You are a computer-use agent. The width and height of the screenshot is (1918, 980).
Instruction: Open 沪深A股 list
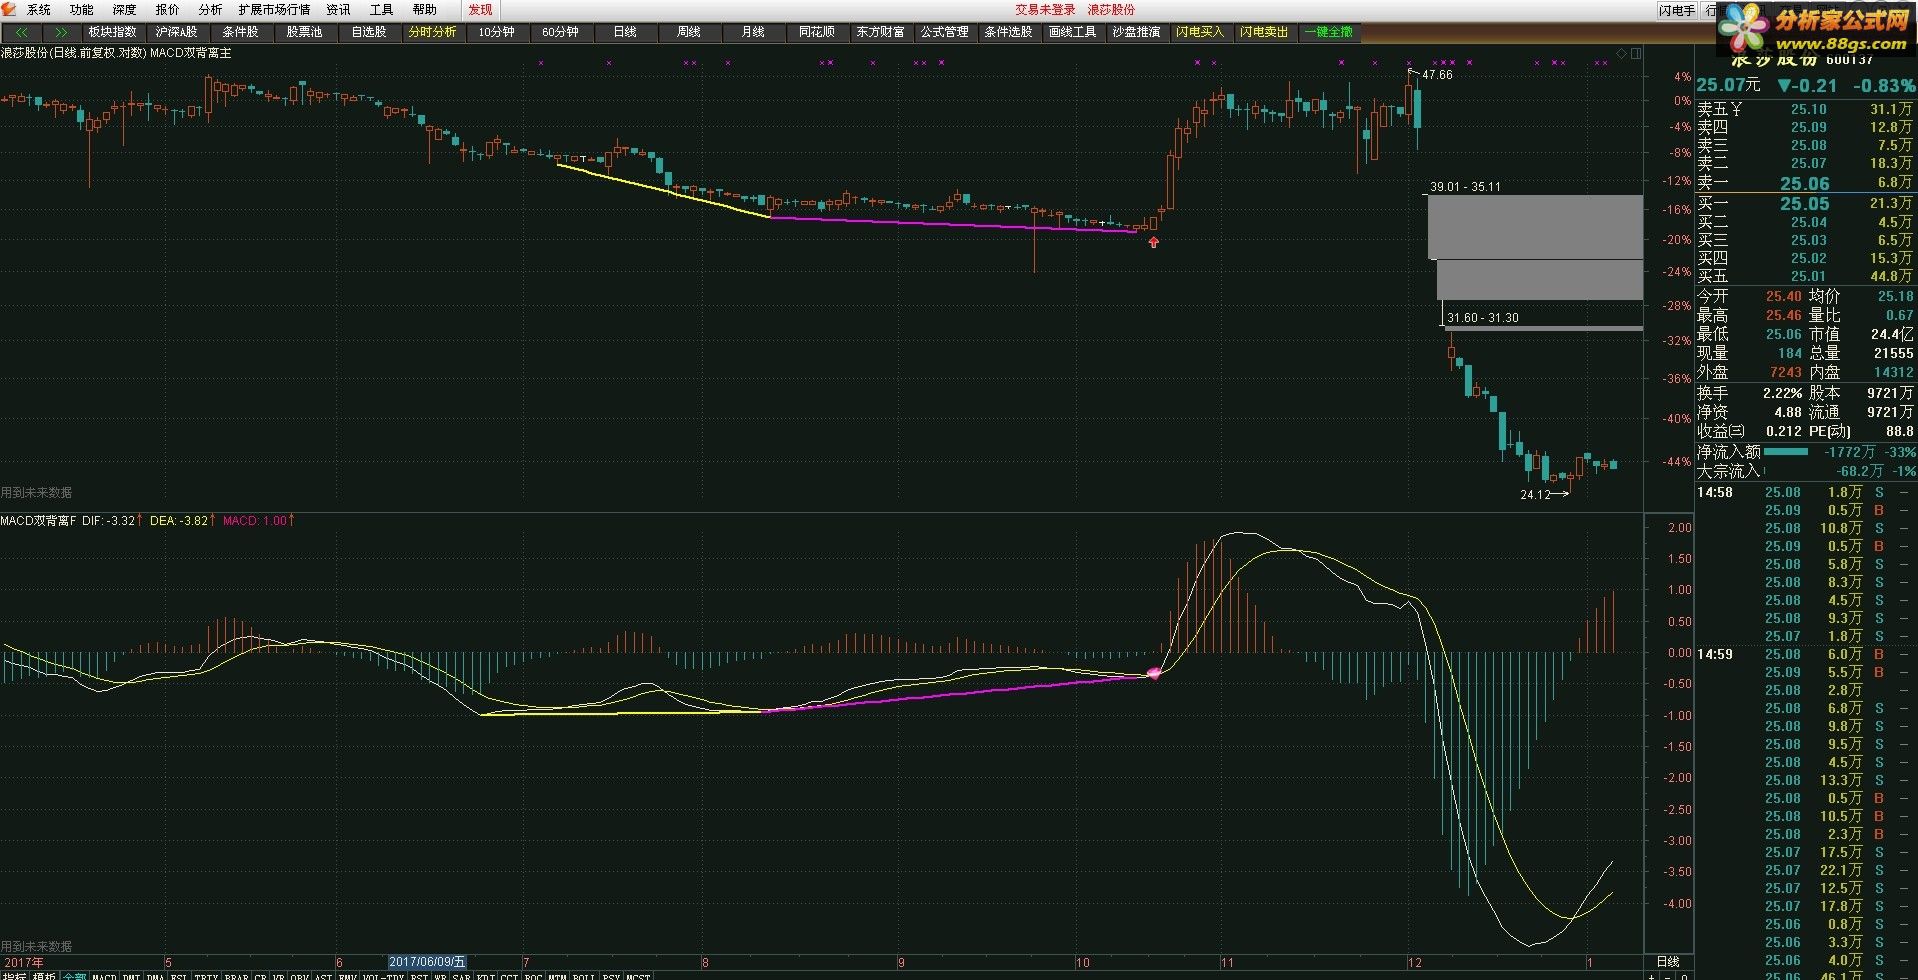click(176, 32)
